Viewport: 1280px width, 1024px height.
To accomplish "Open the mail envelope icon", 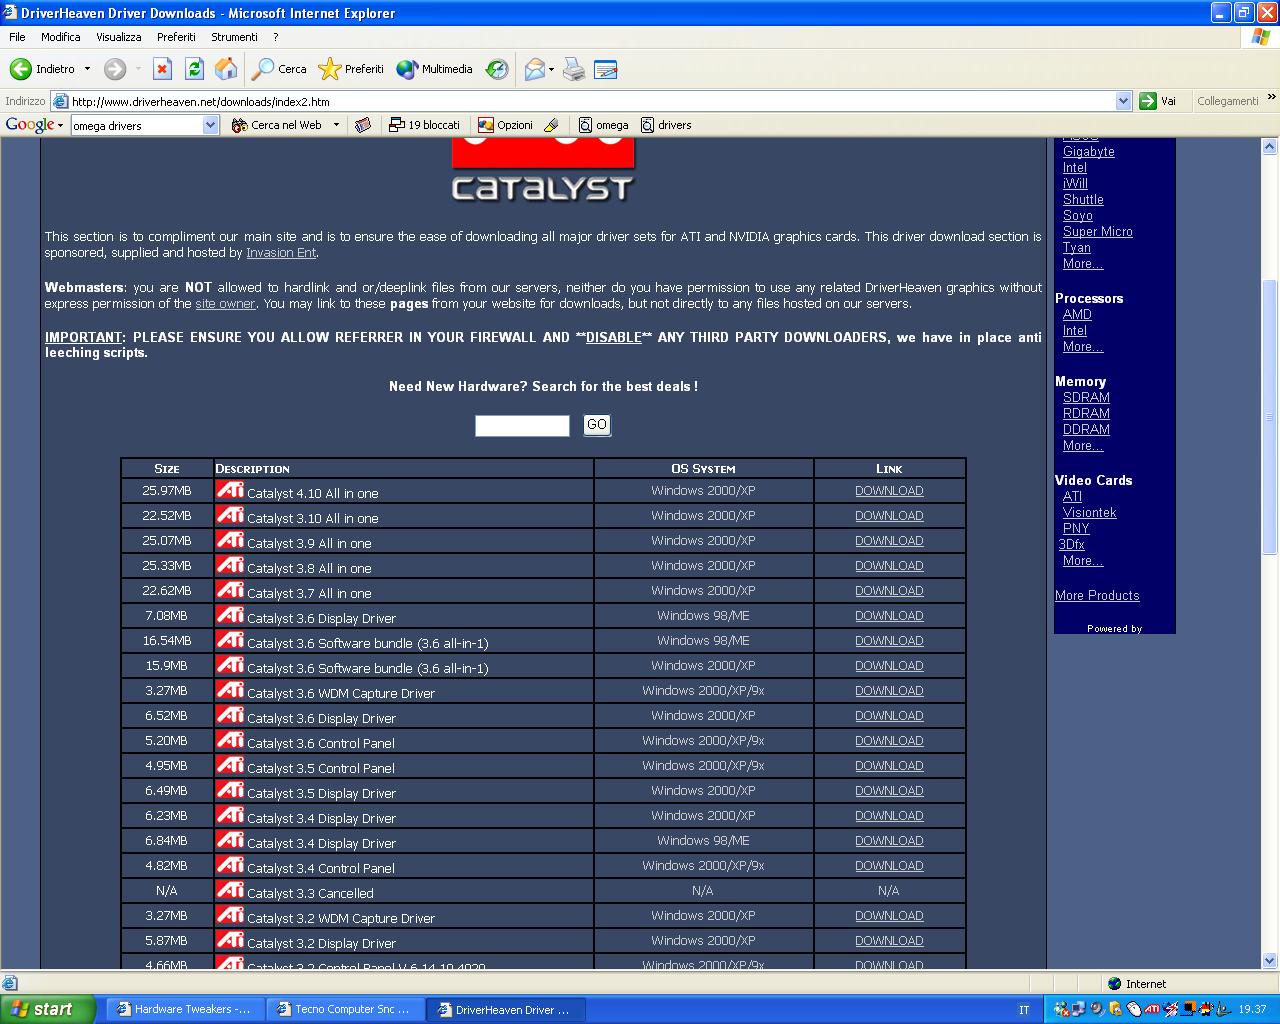I will (x=535, y=69).
